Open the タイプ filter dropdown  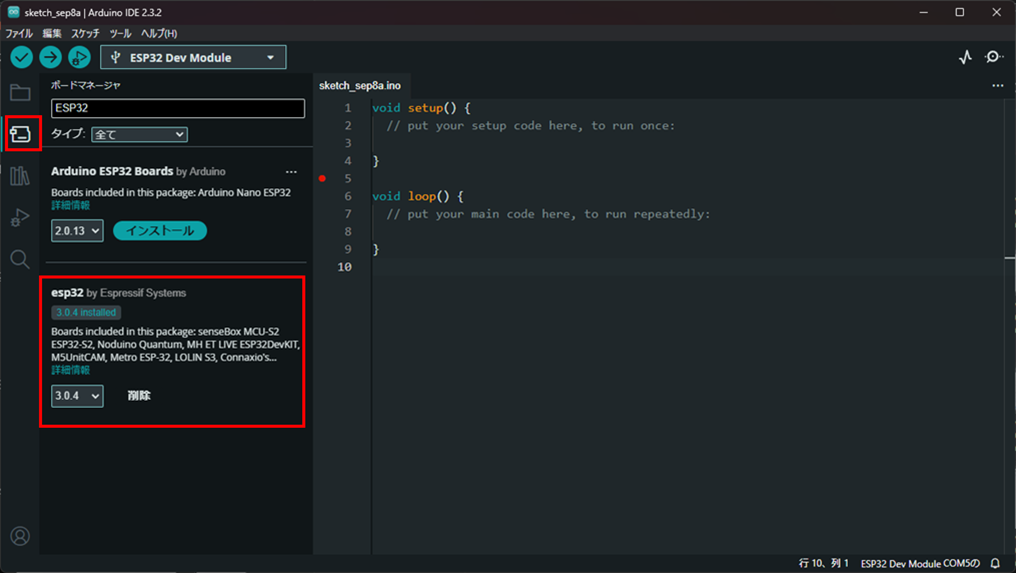click(139, 134)
